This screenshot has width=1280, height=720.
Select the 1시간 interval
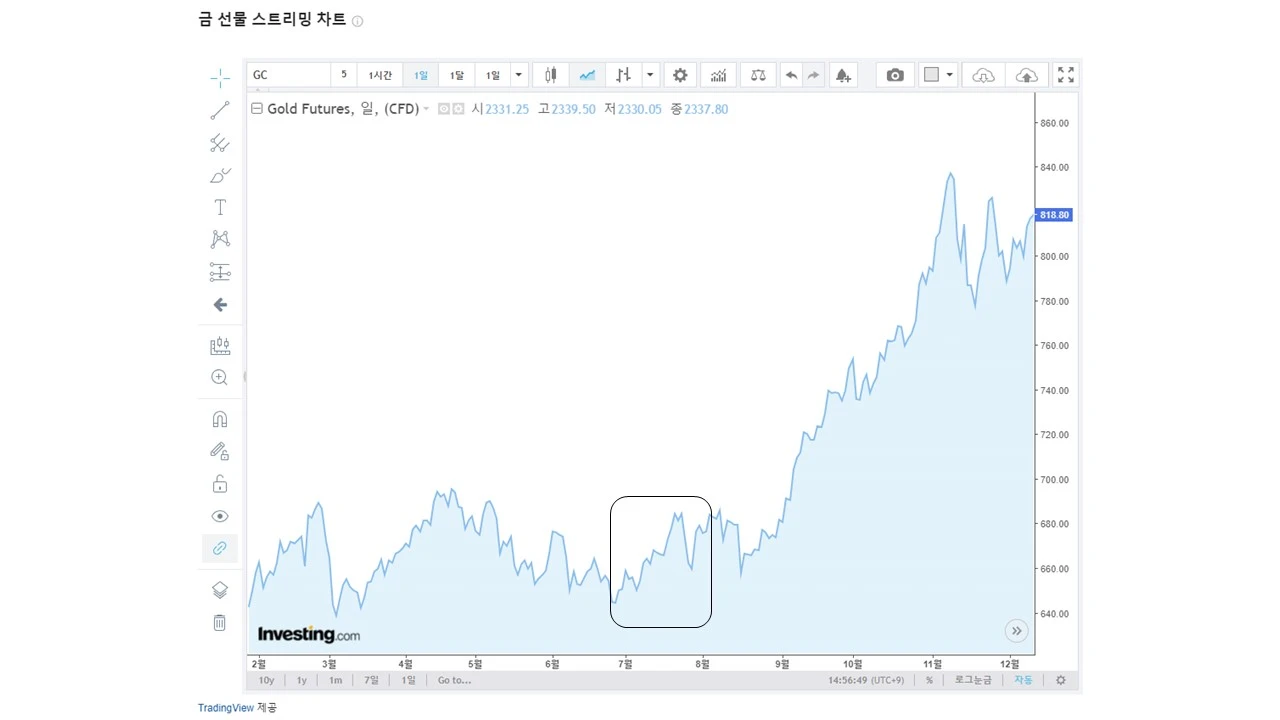pos(380,75)
